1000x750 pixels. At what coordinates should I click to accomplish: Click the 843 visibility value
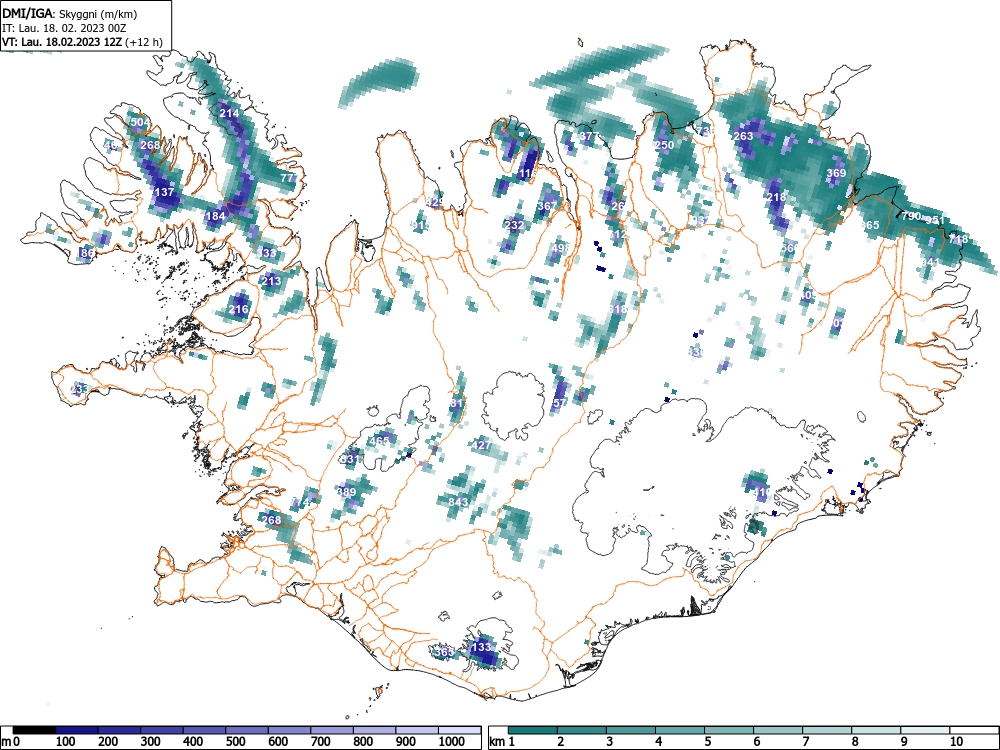[x=458, y=502]
